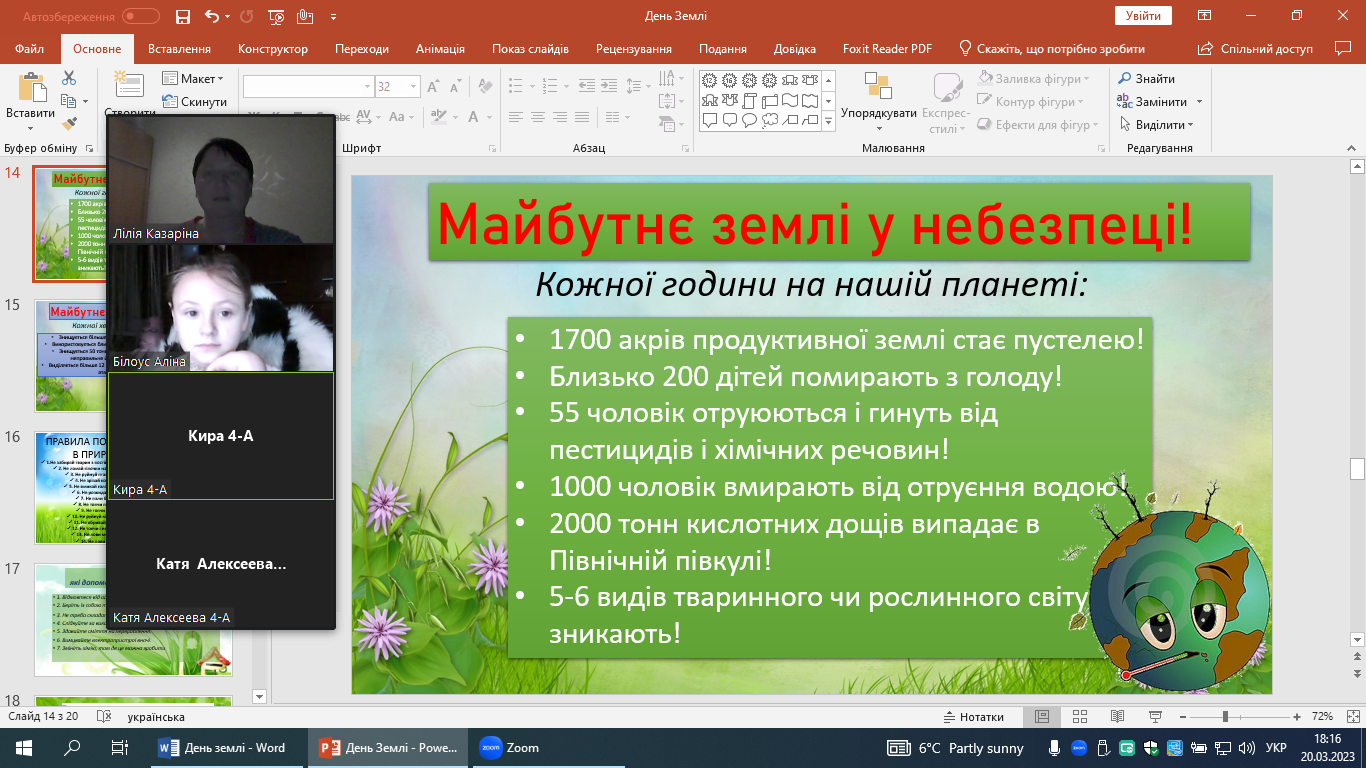
Task: Click the Redo arrow icon
Action: [247, 16]
